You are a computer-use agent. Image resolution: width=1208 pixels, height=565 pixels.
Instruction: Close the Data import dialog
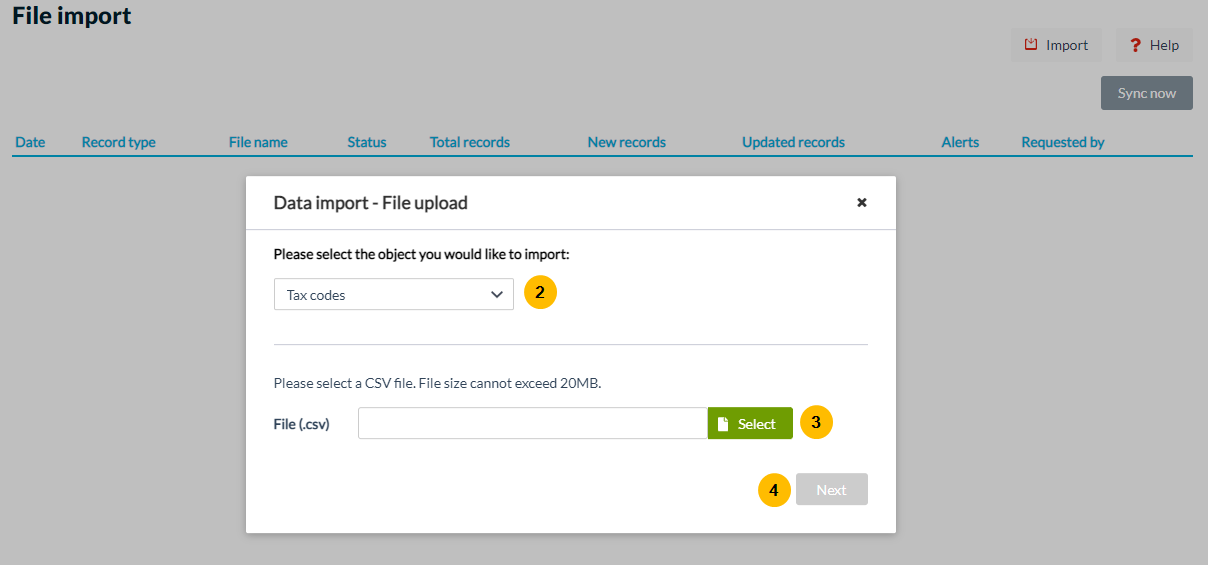click(x=862, y=202)
